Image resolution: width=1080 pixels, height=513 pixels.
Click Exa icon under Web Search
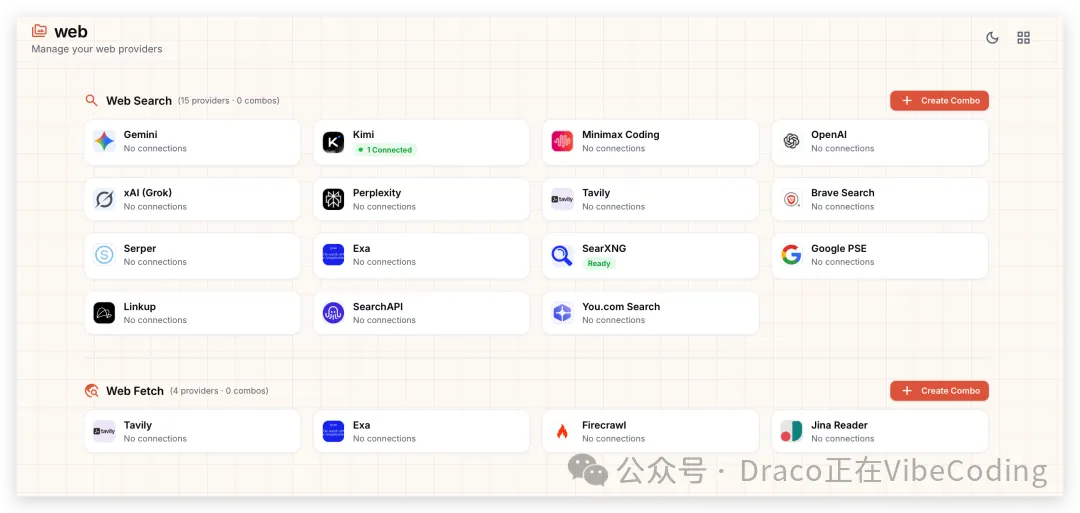coord(333,255)
